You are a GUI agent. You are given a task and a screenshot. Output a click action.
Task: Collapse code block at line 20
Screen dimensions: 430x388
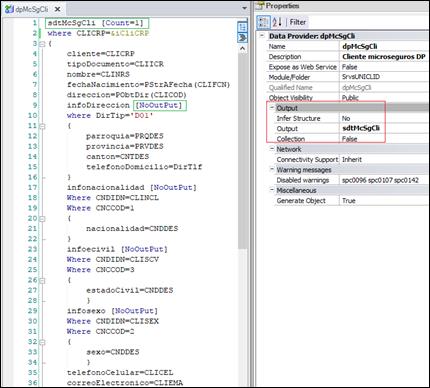pos(42,219)
